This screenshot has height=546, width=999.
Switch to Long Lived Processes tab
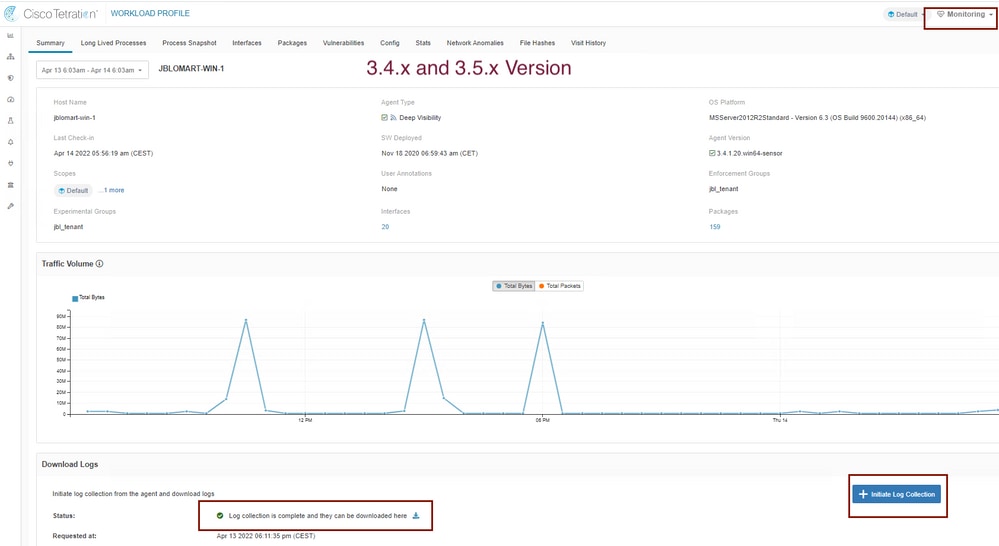(x=113, y=43)
